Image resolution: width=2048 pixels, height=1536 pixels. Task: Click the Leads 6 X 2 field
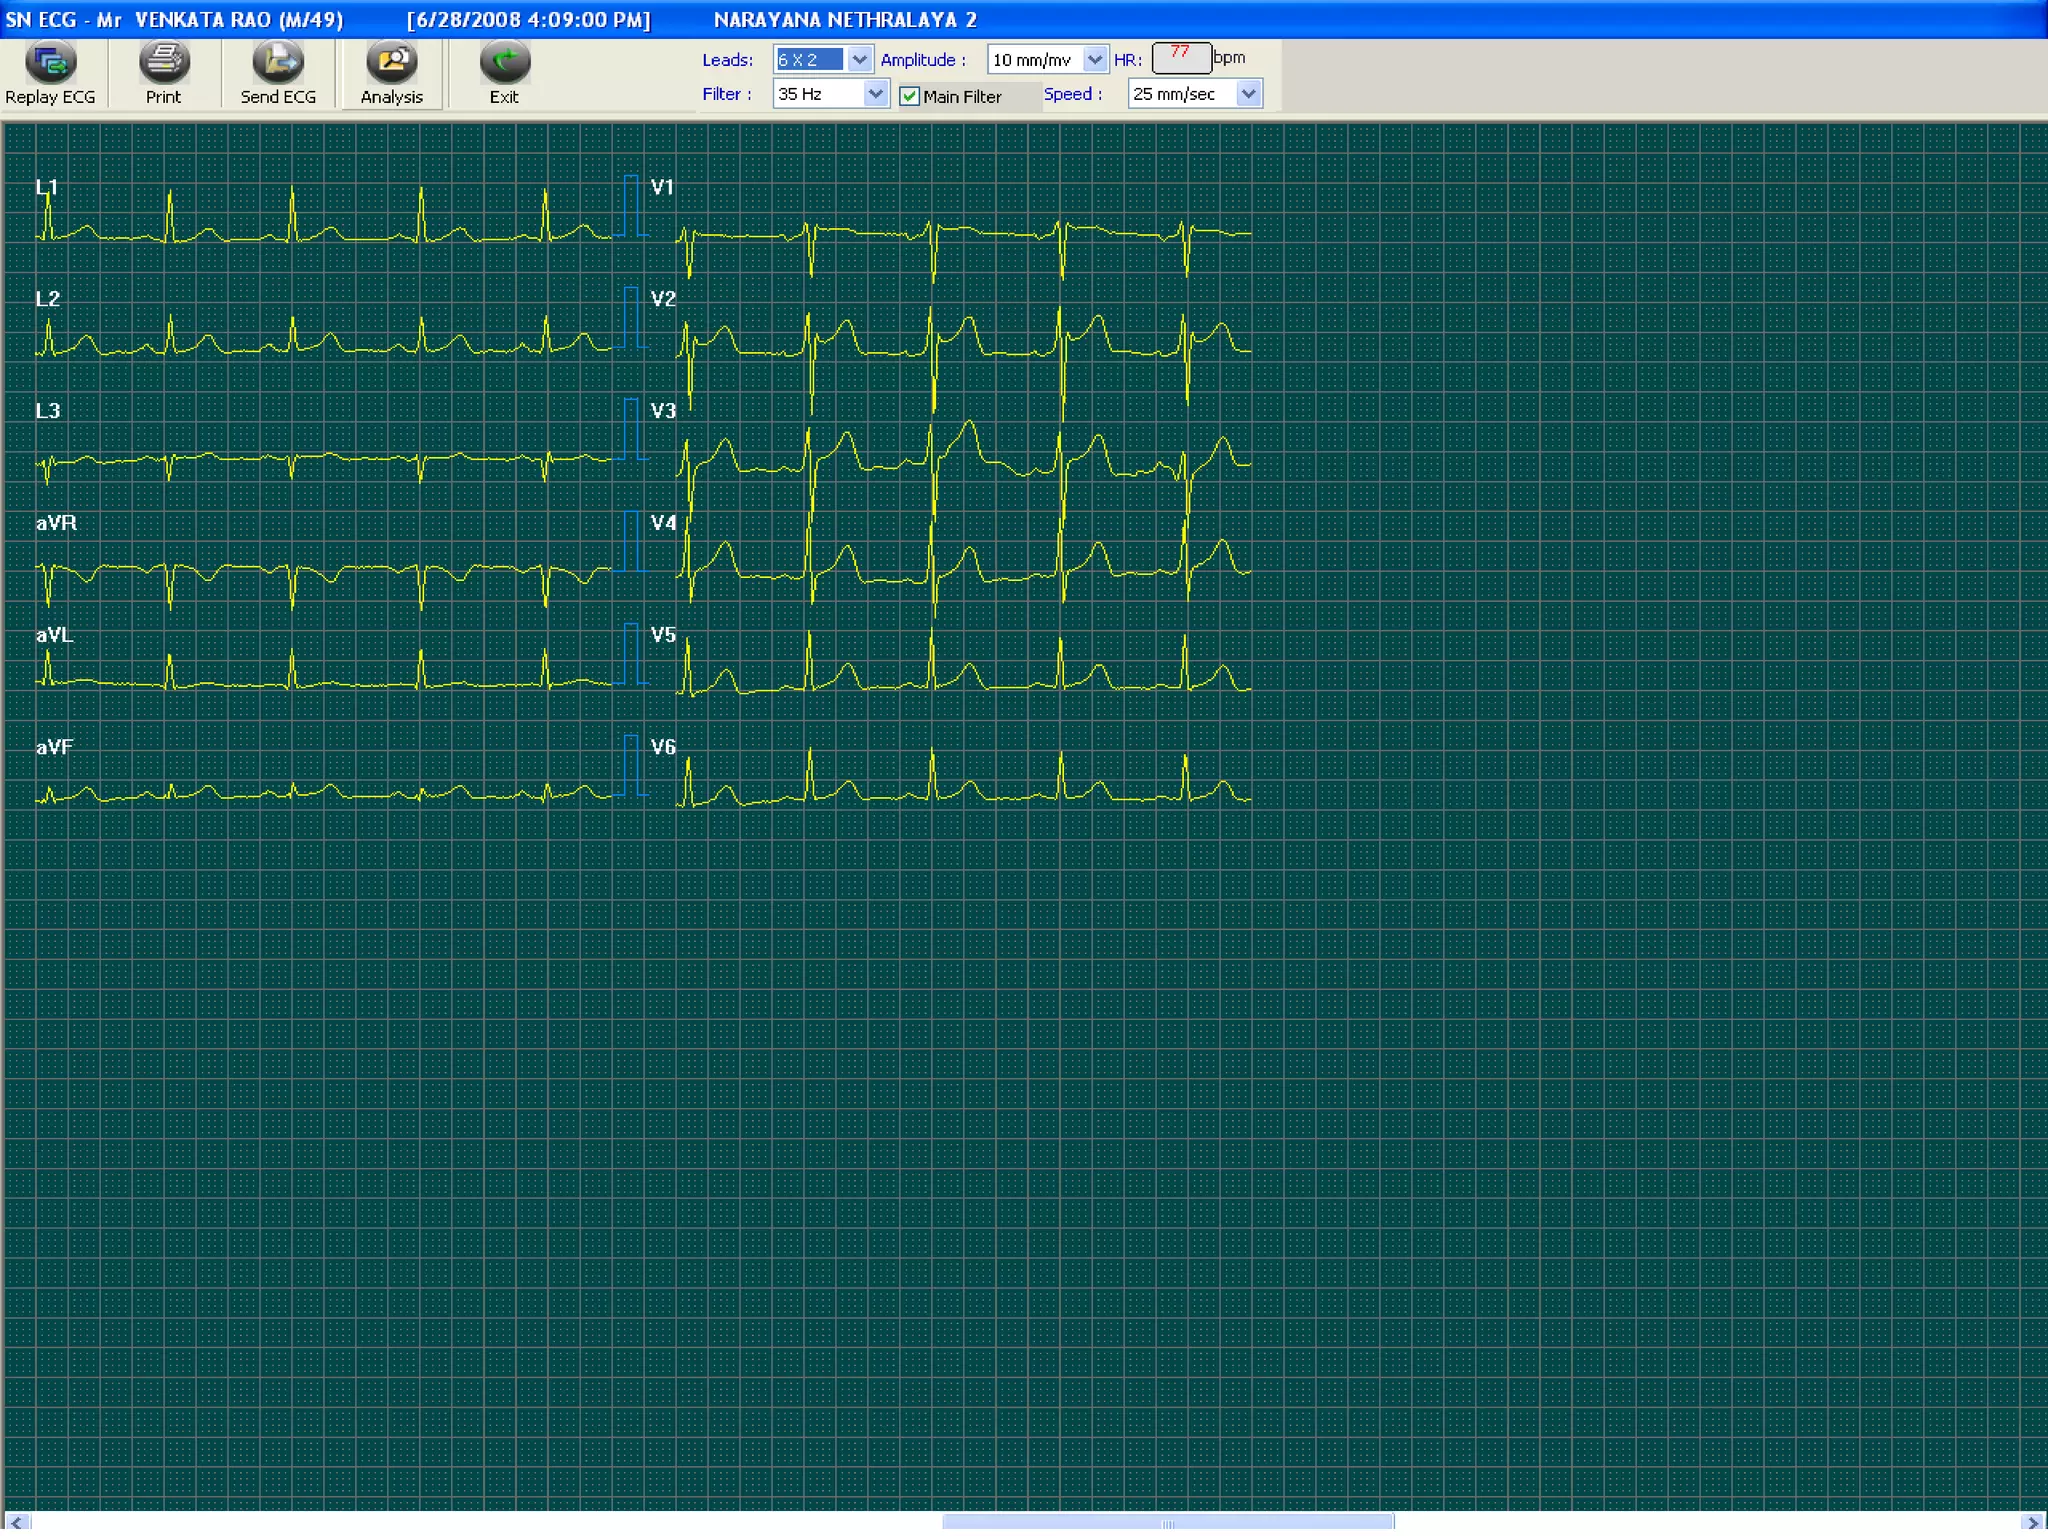click(x=809, y=59)
